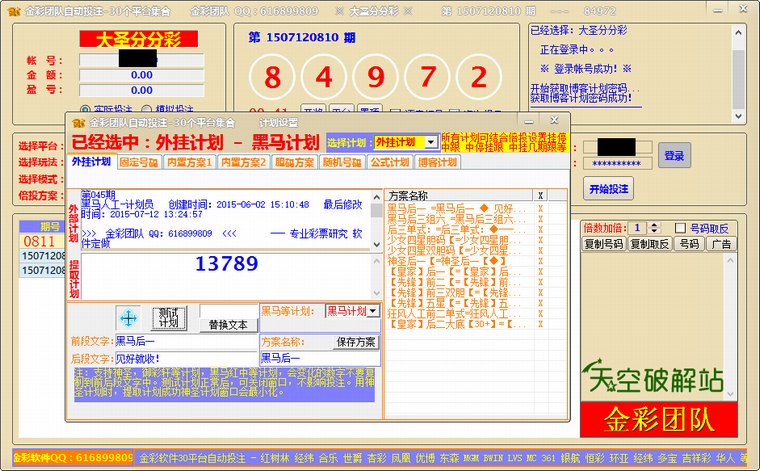Image resolution: width=760 pixels, height=471 pixels.
Task: Click the 登录 login button
Action: pyautogui.click(x=675, y=156)
